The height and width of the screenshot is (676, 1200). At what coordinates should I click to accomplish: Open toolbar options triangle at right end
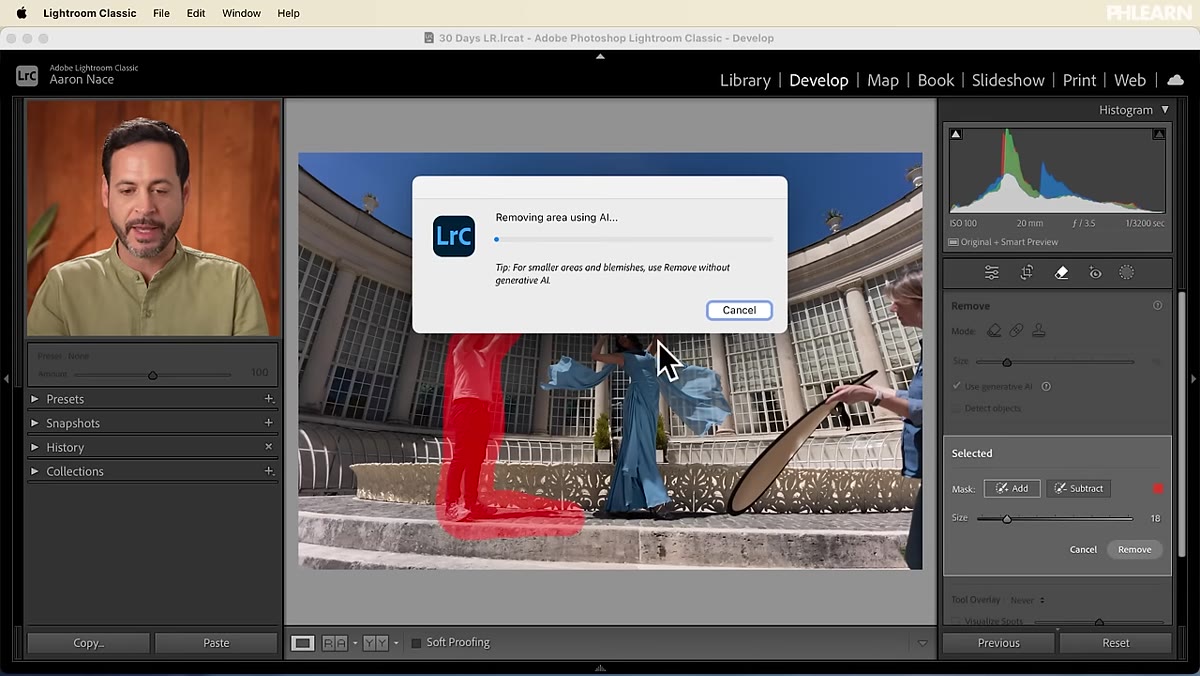click(922, 643)
